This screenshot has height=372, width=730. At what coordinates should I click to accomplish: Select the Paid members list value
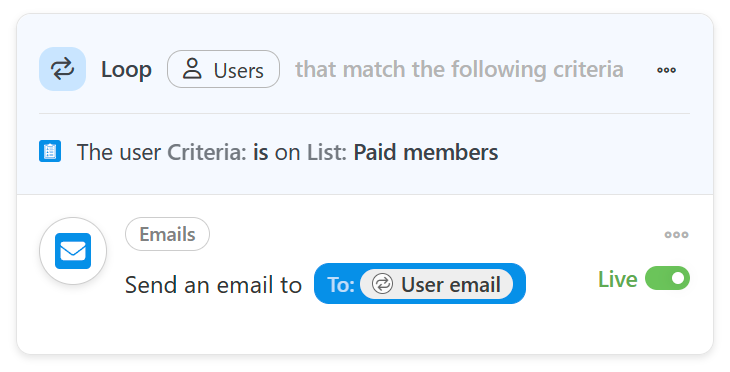coord(426,152)
